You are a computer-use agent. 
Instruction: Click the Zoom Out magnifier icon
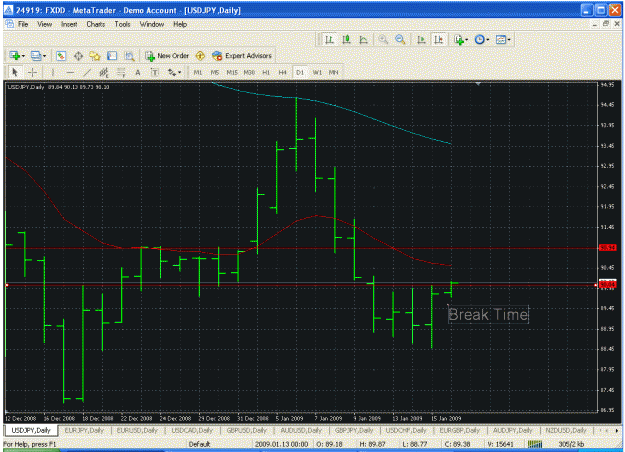coord(400,39)
